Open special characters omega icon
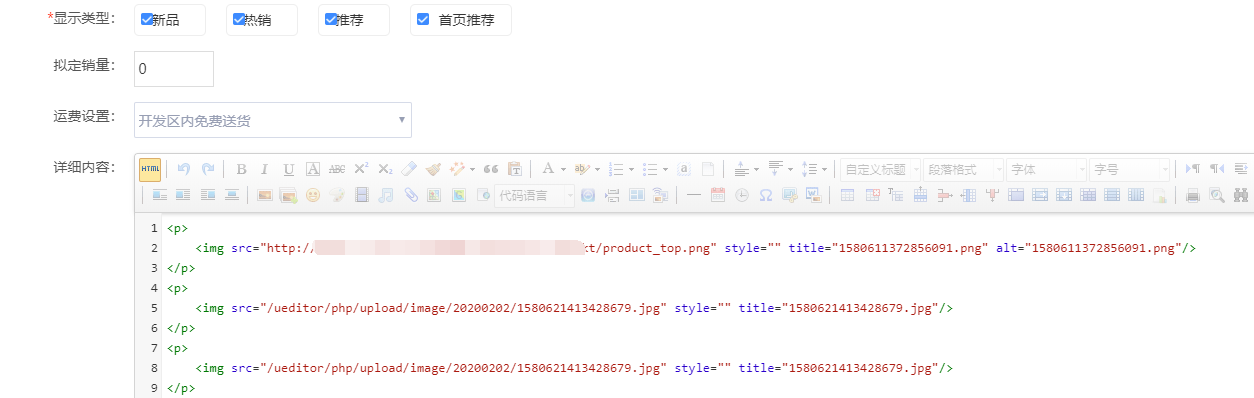The image size is (1254, 398). pyautogui.click(x=766, y=195)
